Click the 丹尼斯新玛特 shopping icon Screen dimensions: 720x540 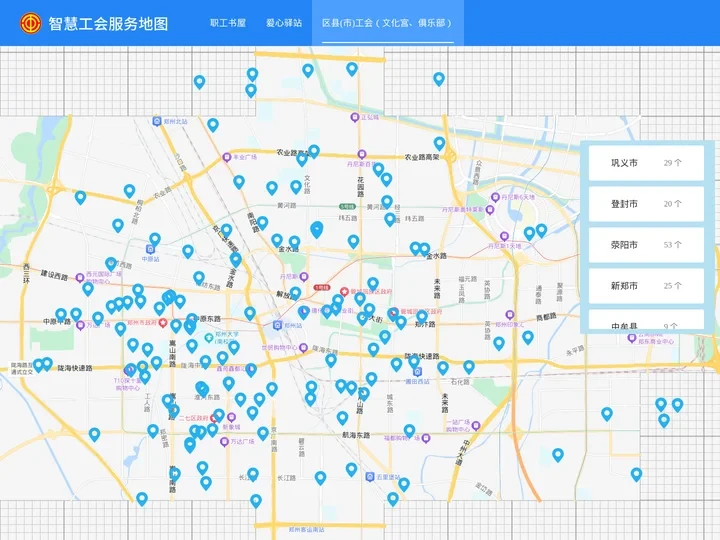(490, 210)
